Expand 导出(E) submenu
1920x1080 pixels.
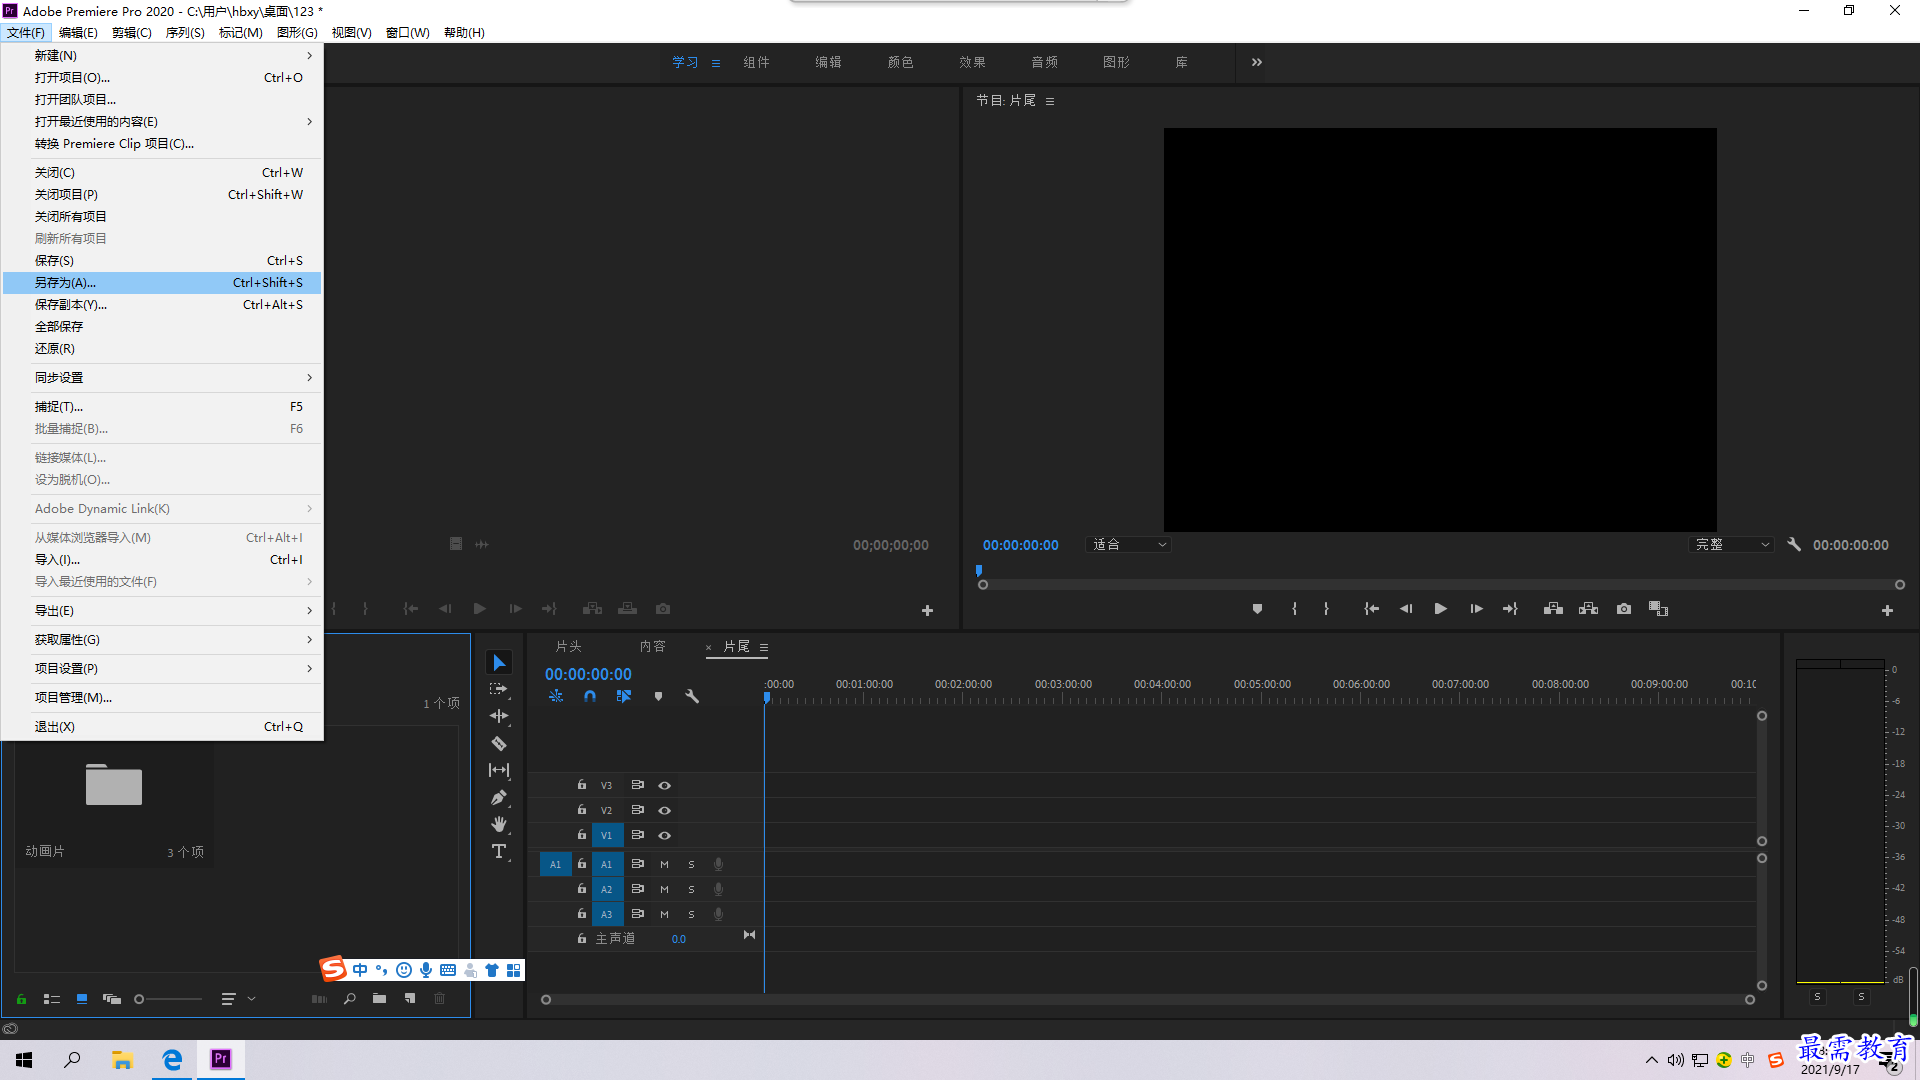tap(162, 611)
